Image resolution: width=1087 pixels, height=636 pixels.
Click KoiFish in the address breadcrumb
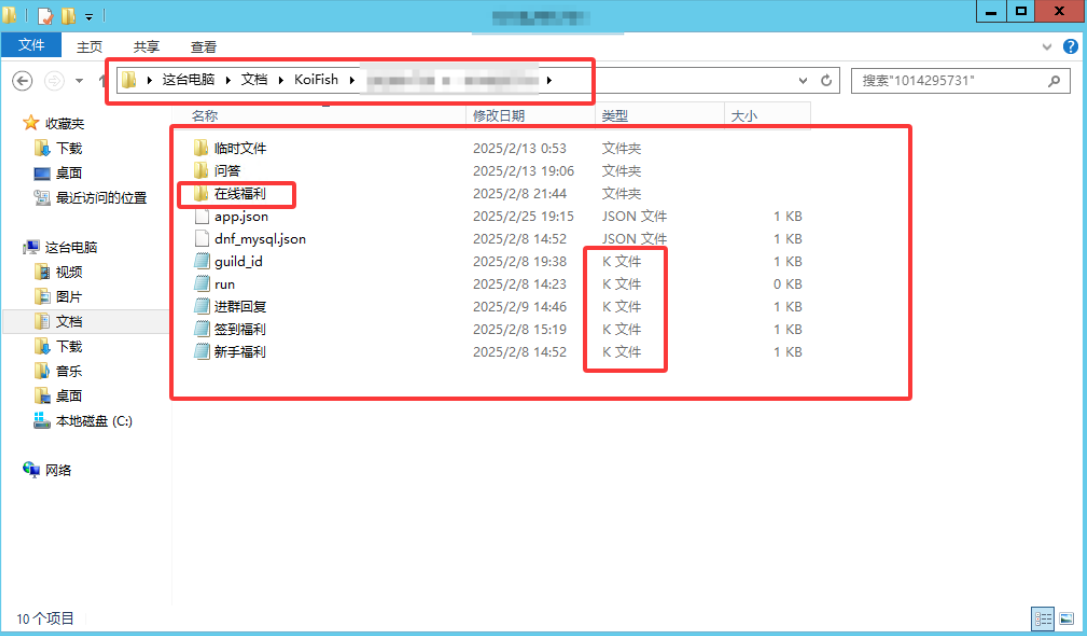(316, 80)
